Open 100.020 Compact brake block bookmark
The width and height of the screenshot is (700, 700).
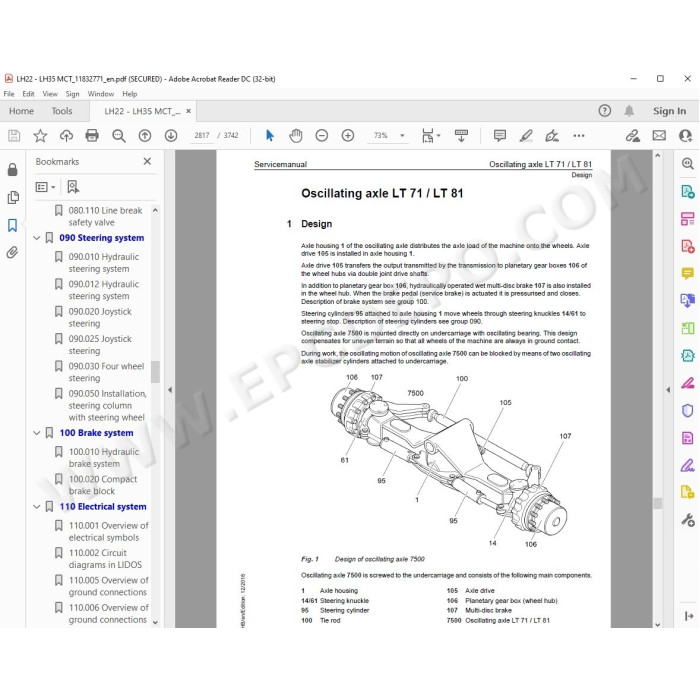[x=103, y=485]
